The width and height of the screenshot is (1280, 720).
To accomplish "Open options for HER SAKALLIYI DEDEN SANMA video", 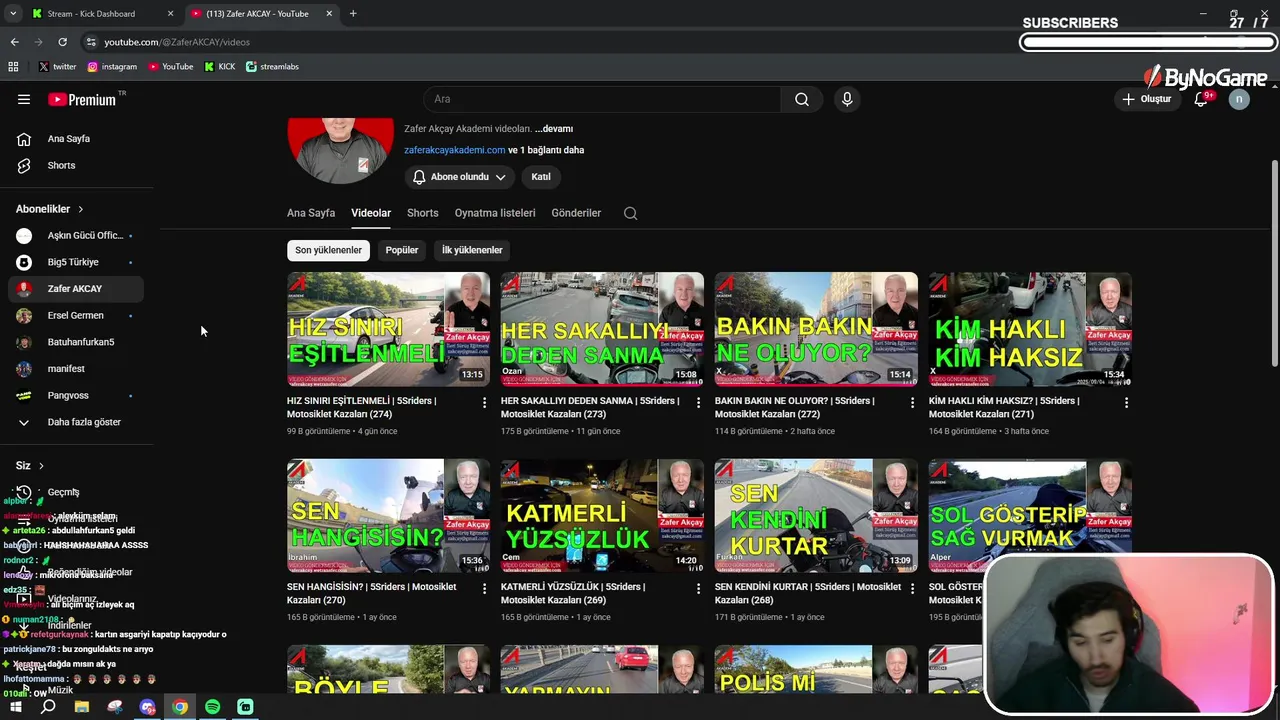I will click(x=698, y=402).
